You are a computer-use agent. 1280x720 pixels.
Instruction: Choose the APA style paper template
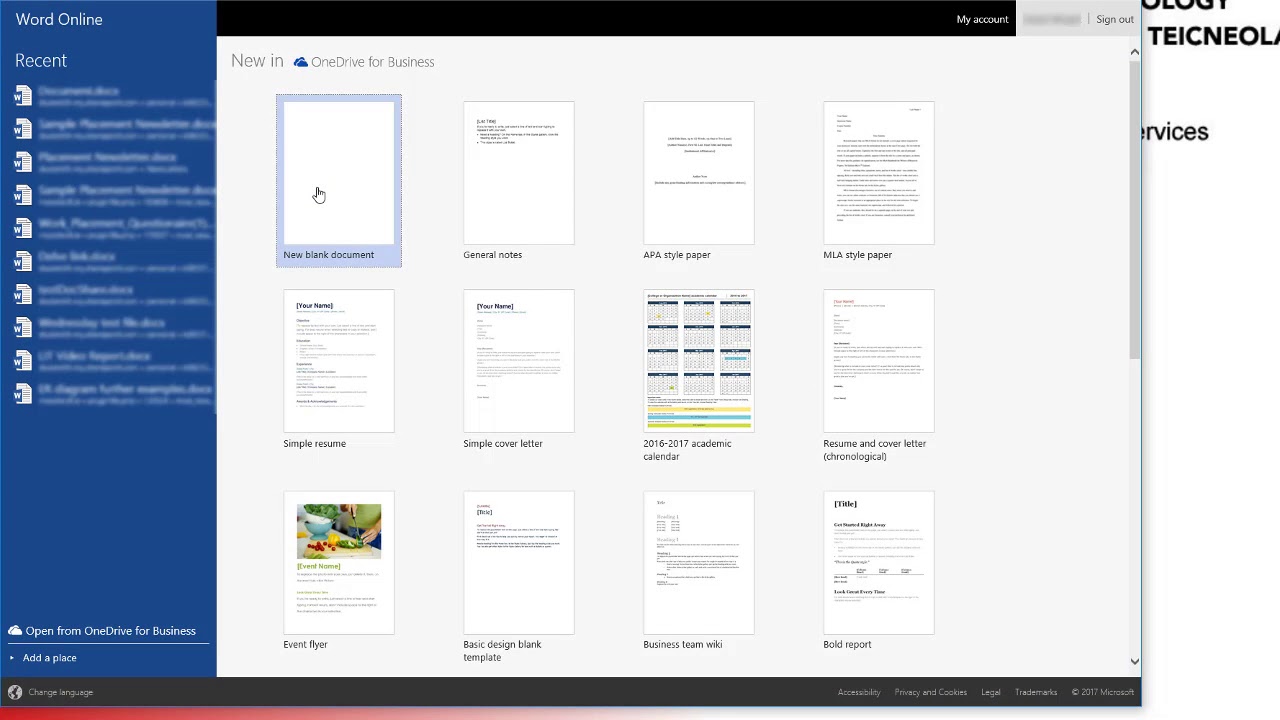point(699,173)
